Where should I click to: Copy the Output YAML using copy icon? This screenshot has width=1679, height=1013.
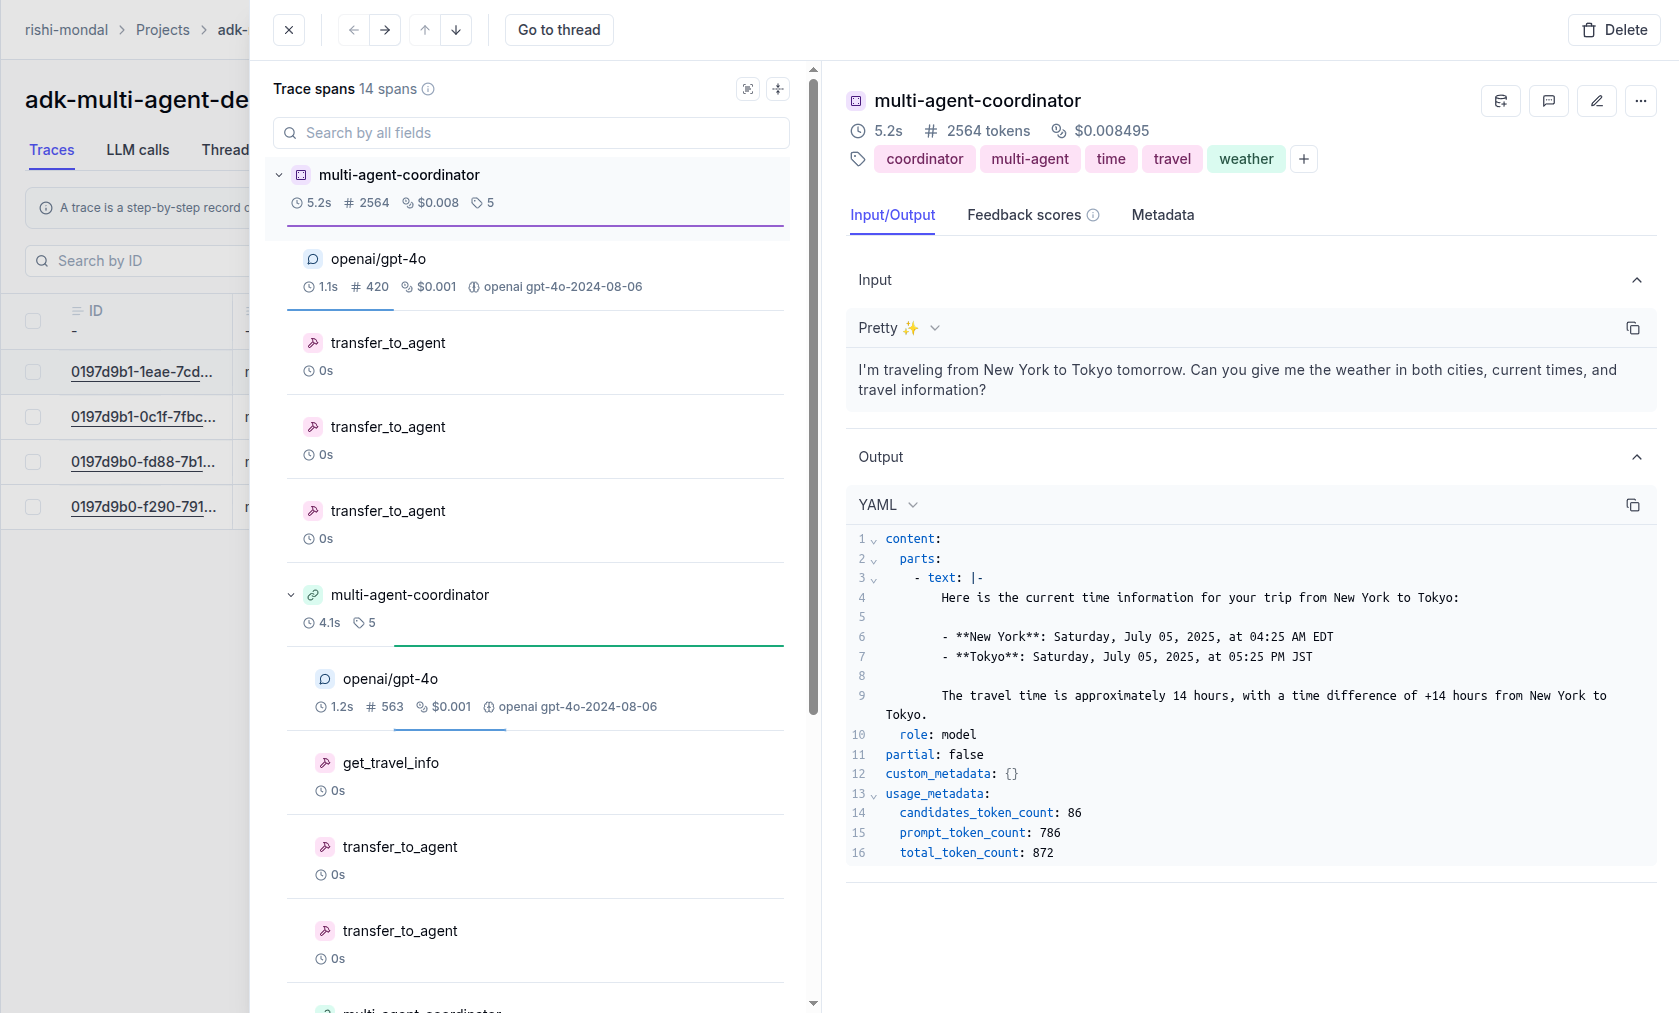tap(1633, 505)
